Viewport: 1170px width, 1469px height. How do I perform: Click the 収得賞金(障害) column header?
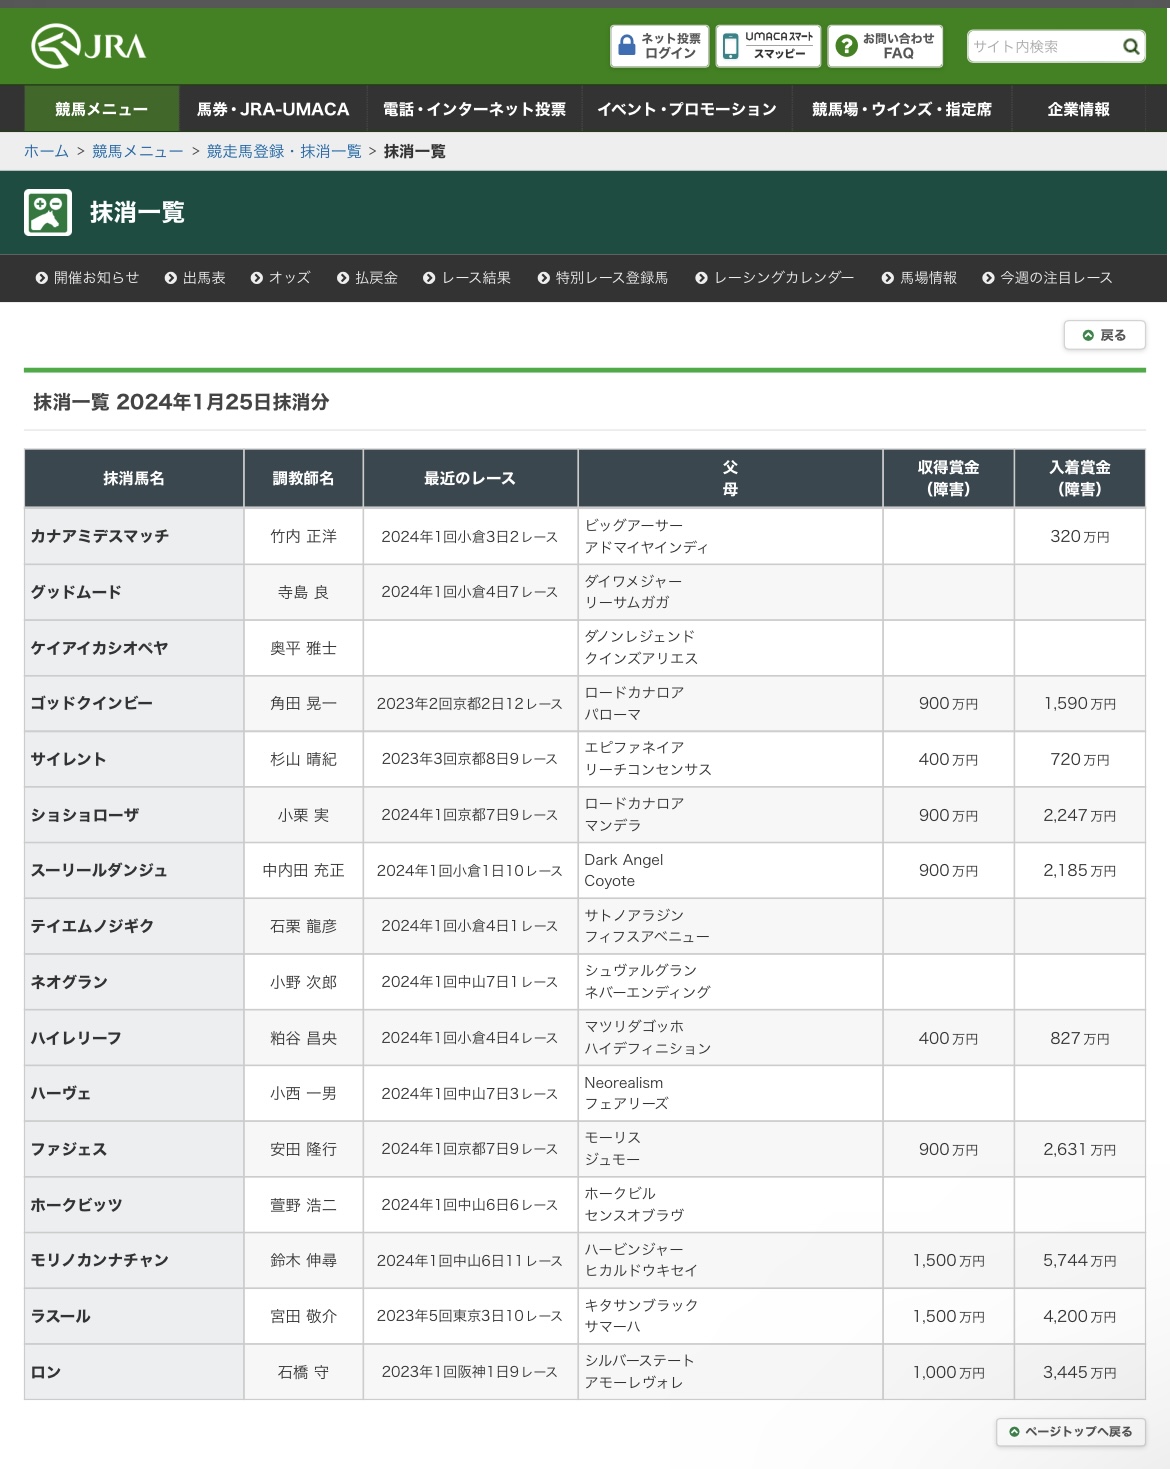pos(949,478)
